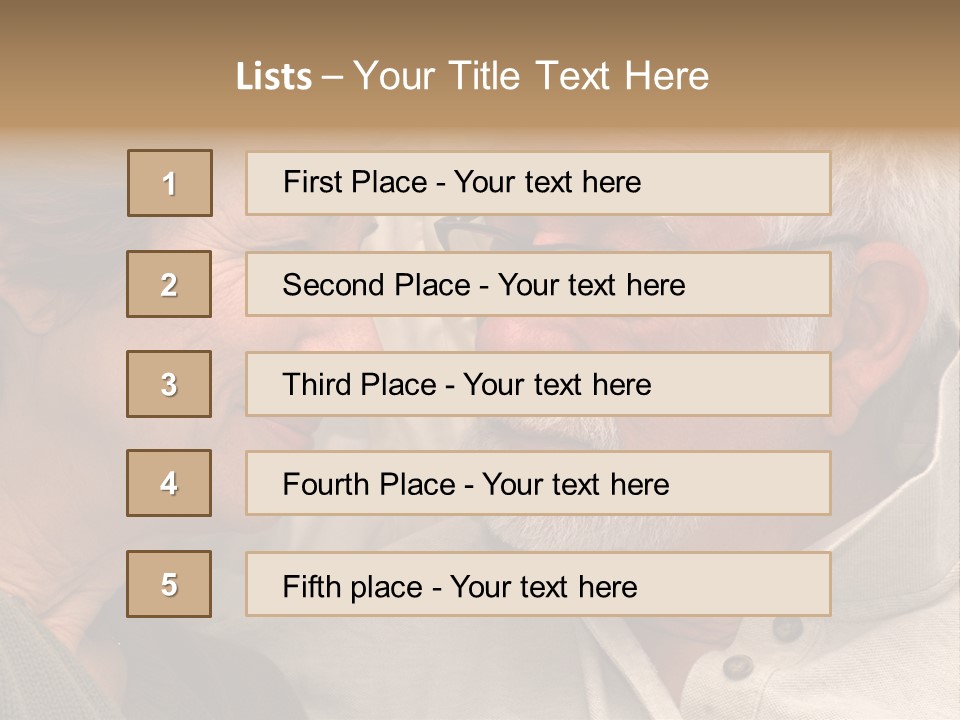Click the number 5 box
The height and width of the screenshot is (720, 960).
click(x=169, y=584)
